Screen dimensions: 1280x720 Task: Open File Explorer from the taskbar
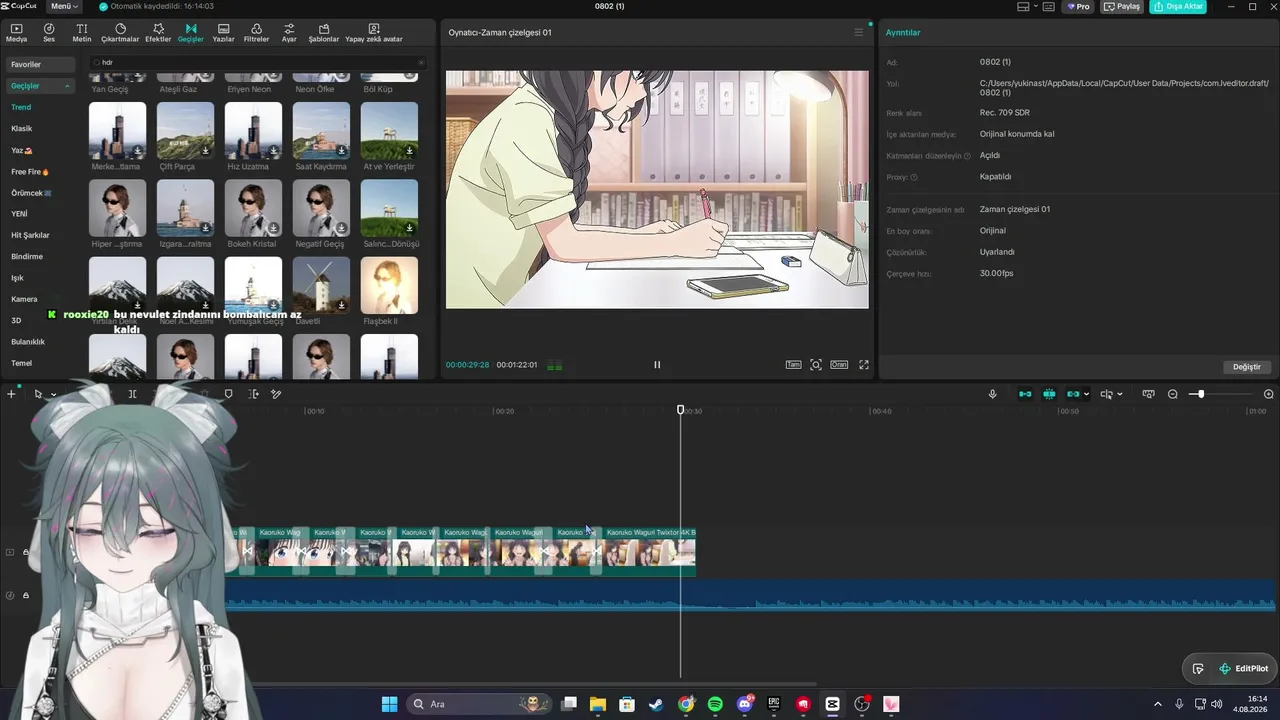pyautogui.click(x=598, y=704)
